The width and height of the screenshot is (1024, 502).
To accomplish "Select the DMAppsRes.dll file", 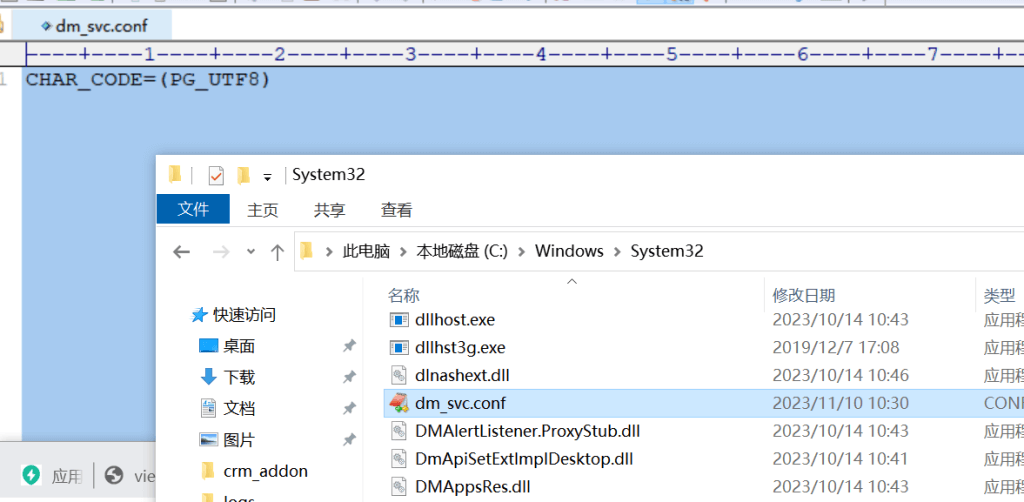I will pyautogui.click(x=472, y=486).
